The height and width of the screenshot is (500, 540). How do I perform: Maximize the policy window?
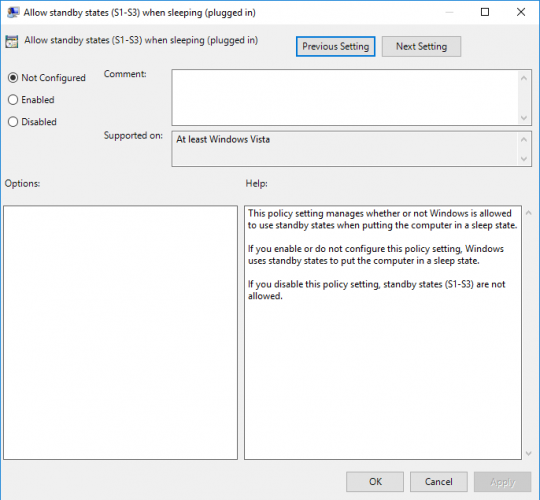click(485, 12)
